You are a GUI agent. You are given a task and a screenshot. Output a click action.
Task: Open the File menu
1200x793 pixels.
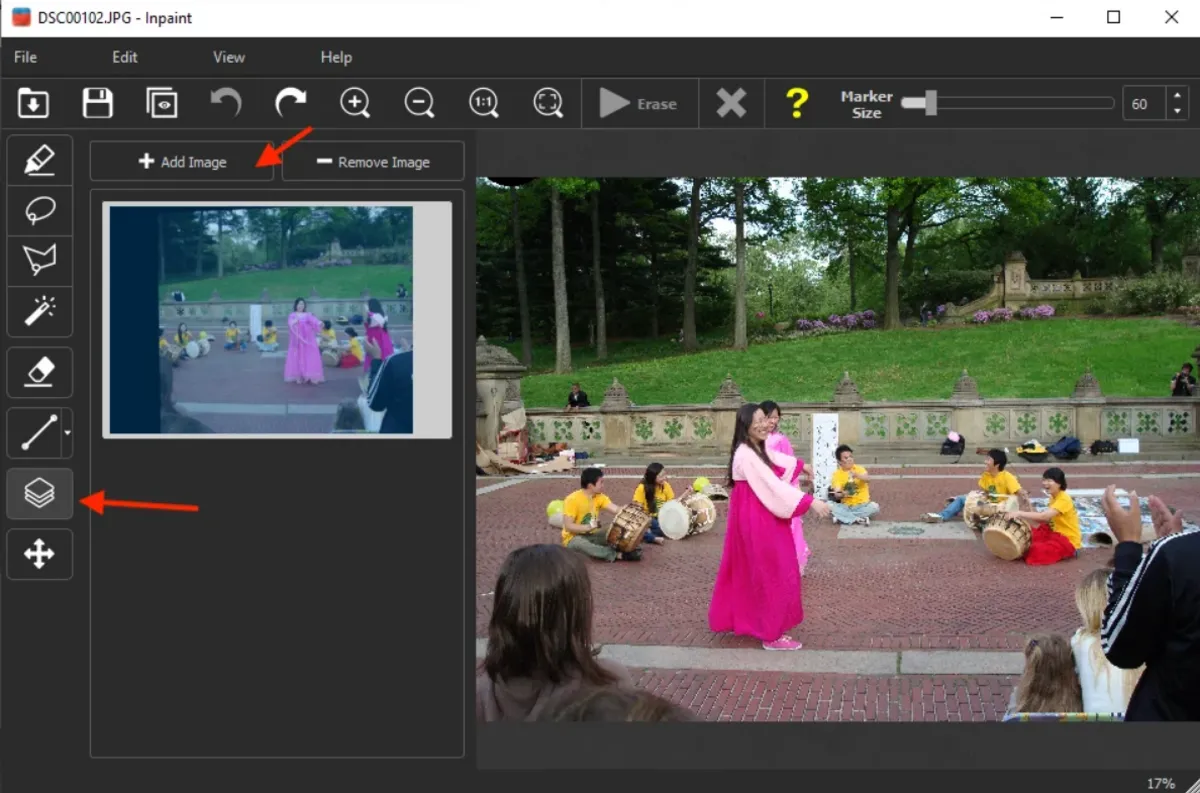click(x=24, y=57)
